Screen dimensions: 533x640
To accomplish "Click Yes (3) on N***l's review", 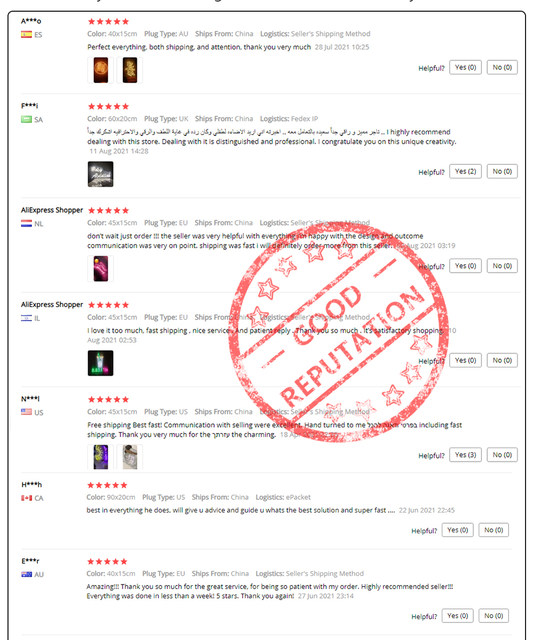I will coord(465,455).
